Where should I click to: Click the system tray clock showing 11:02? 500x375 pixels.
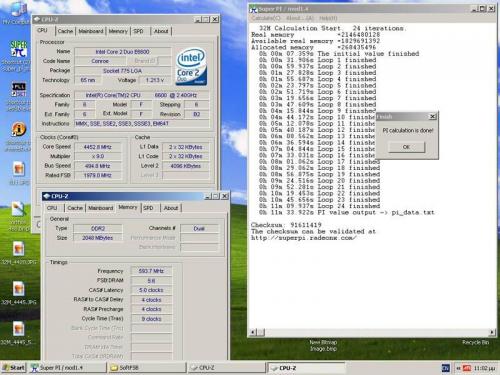(x=484, y=368)
